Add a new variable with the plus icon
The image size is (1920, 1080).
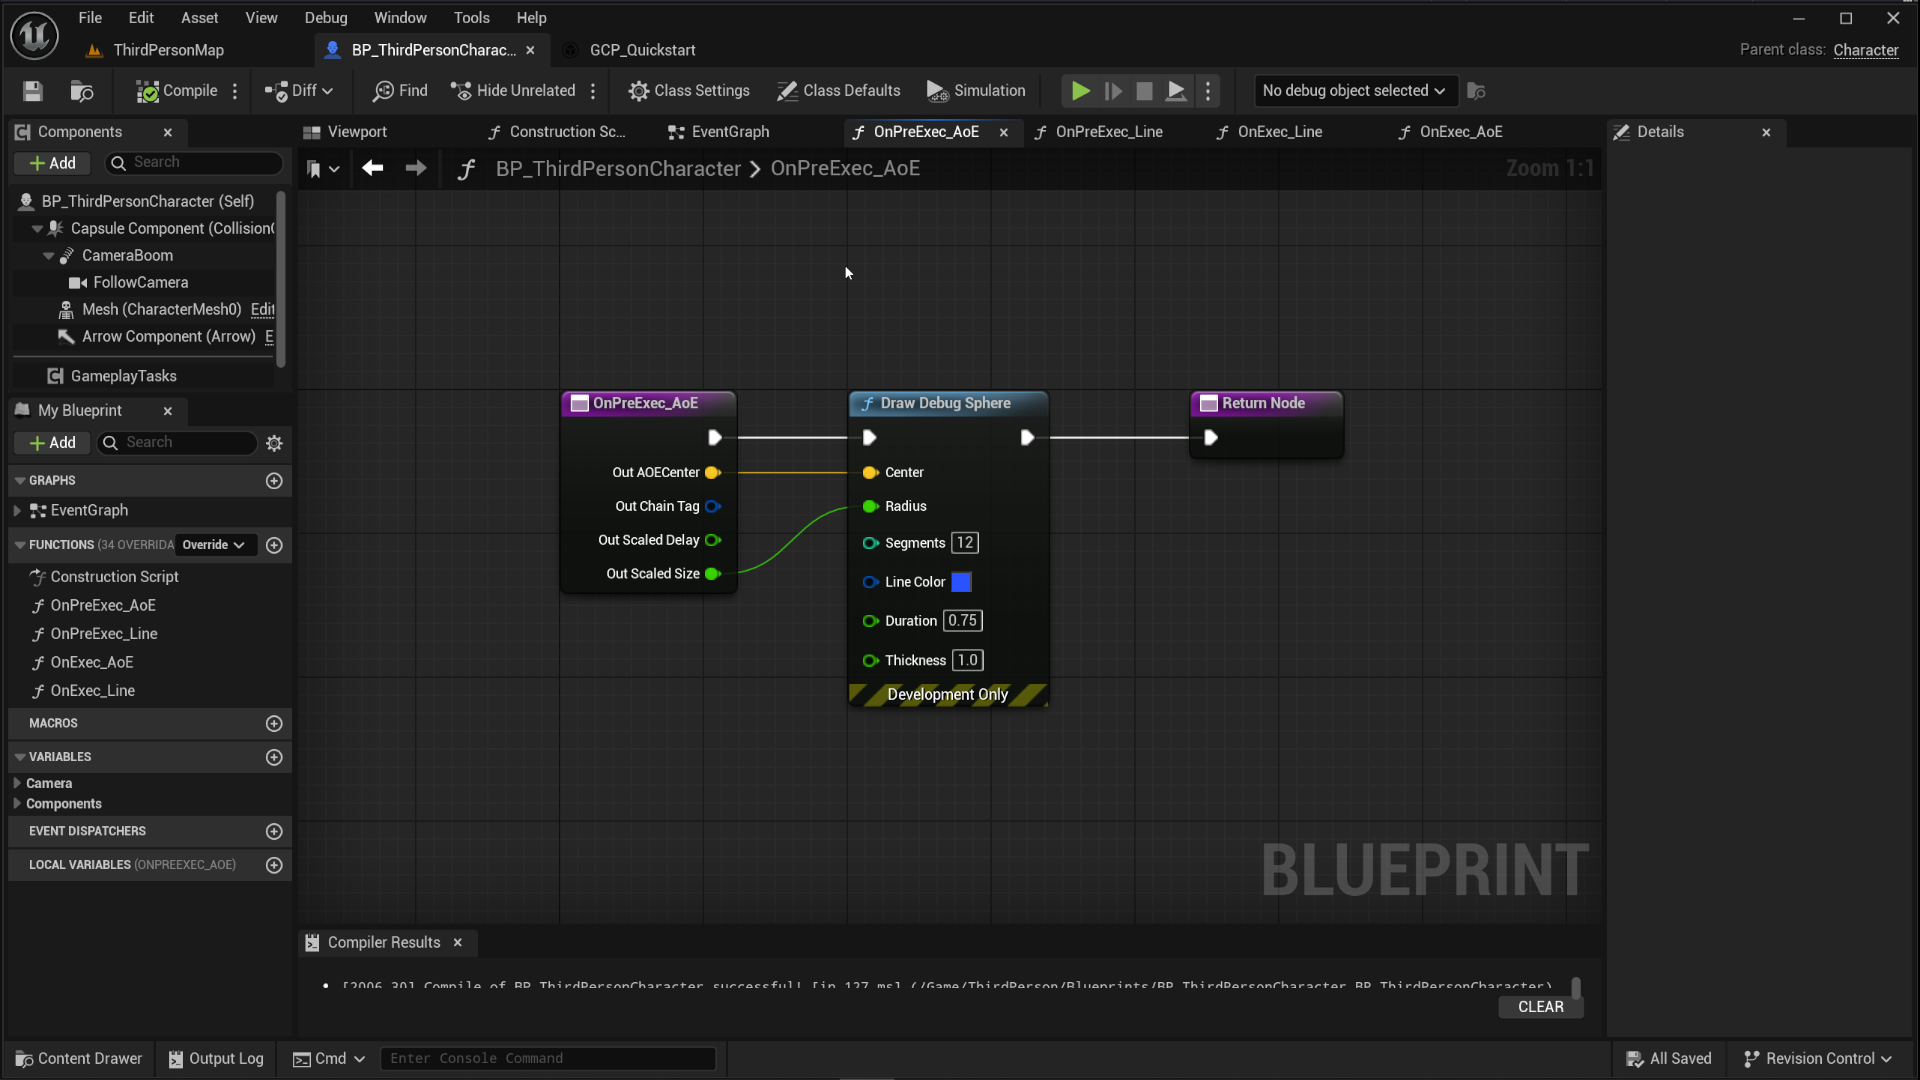coord(274,757)
